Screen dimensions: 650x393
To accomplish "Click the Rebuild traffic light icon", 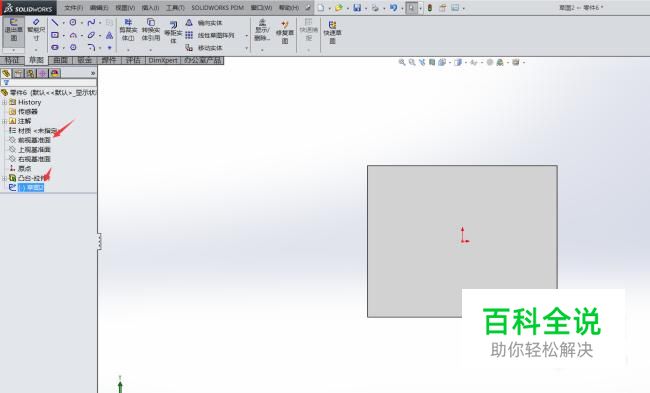I will coord(430,7).
